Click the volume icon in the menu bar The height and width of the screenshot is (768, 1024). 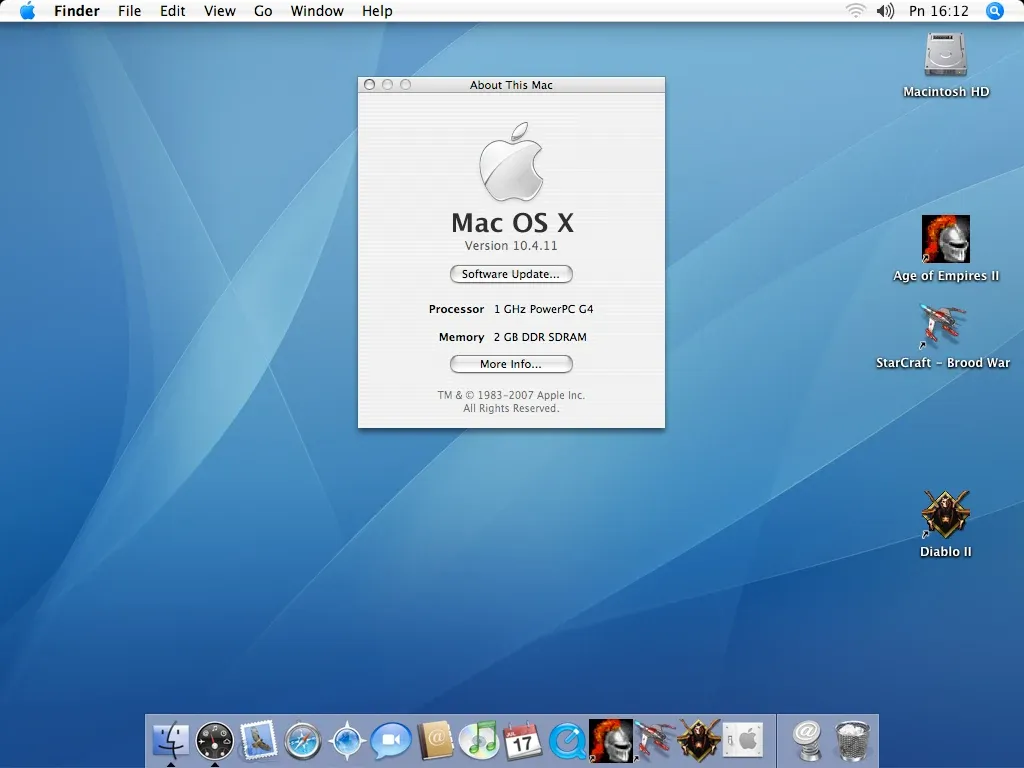[885, 11]
